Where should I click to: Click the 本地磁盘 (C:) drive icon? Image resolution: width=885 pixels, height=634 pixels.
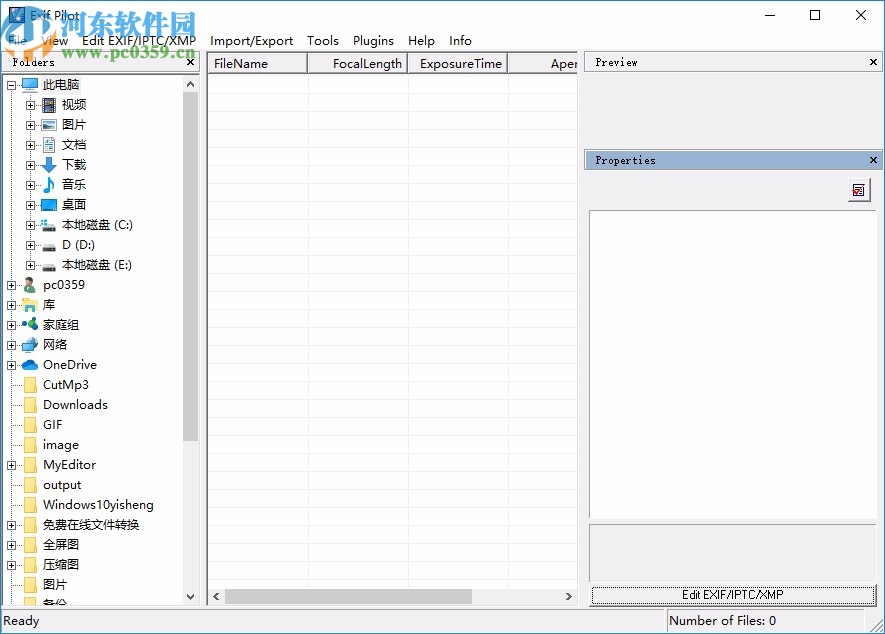click(47, 224)
